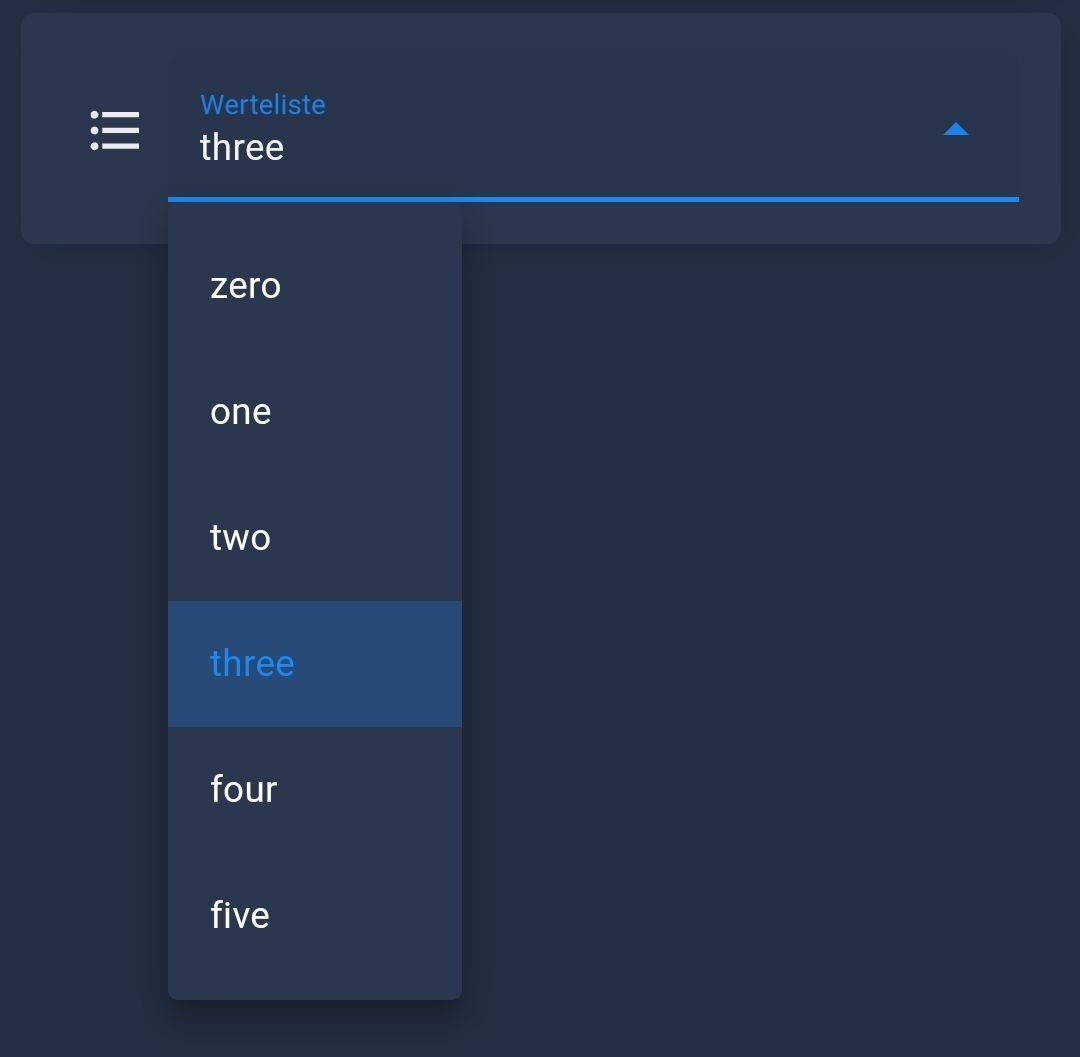Collapse the Werteliste dropdown with the arrow

click(956, 129)
